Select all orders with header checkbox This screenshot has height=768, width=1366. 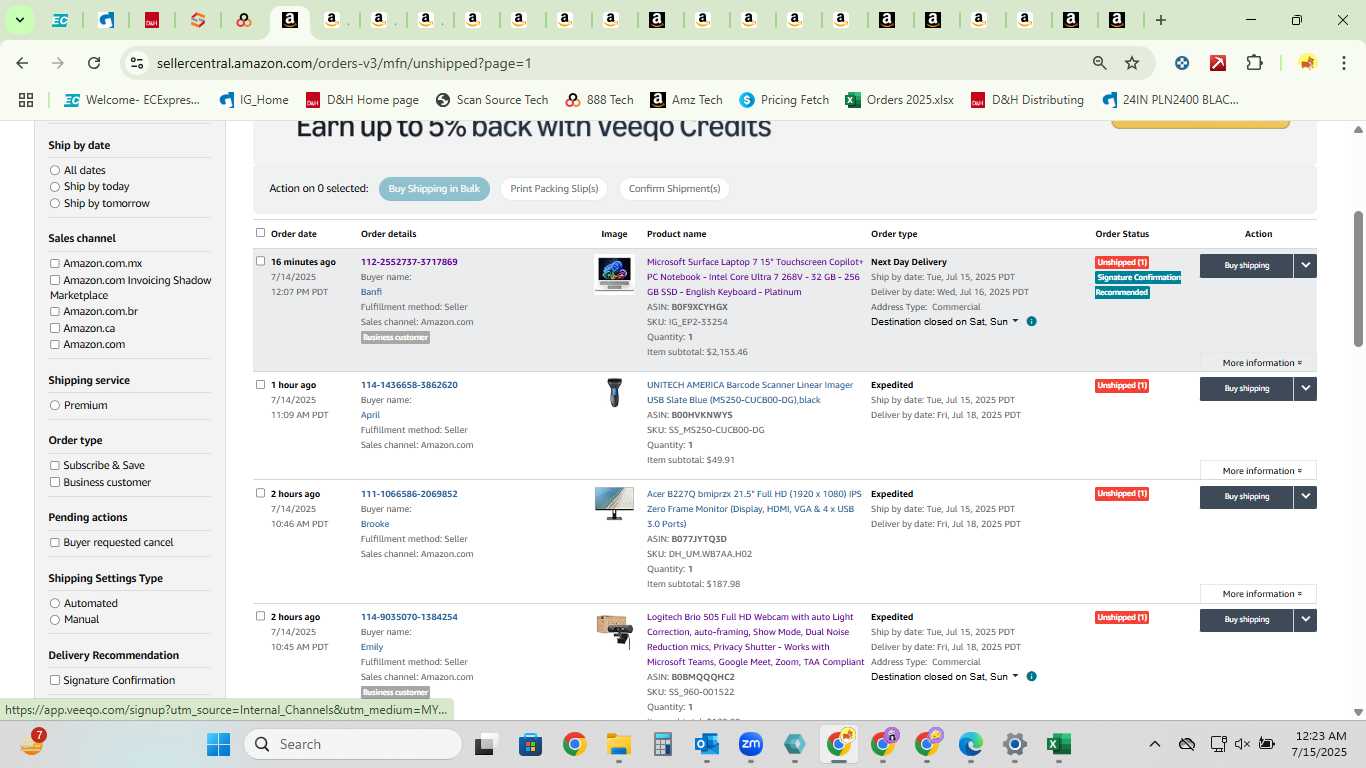click(x=261, y=233)
